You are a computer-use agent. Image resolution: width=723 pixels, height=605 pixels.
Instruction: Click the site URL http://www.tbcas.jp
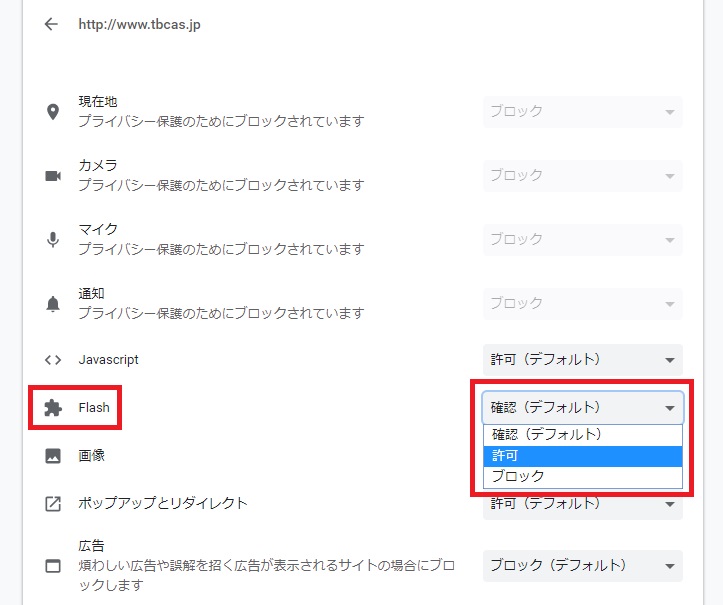click(139, 24)
